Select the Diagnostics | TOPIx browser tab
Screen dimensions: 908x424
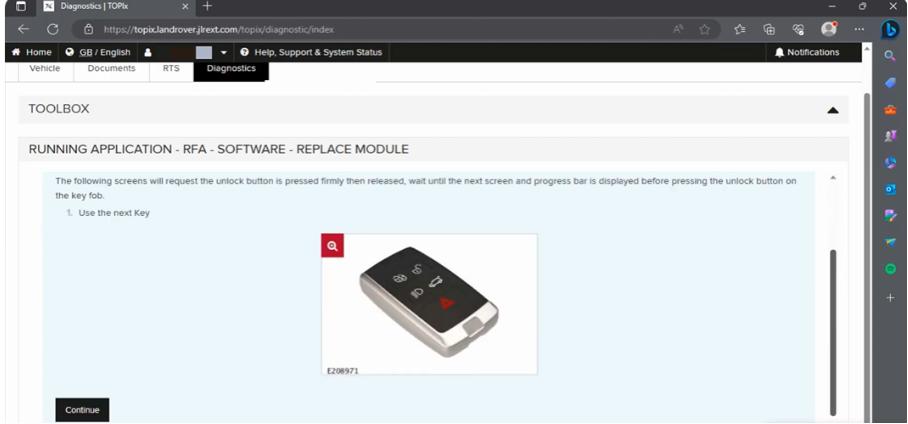pyautogui.click(x=116, y=6)
